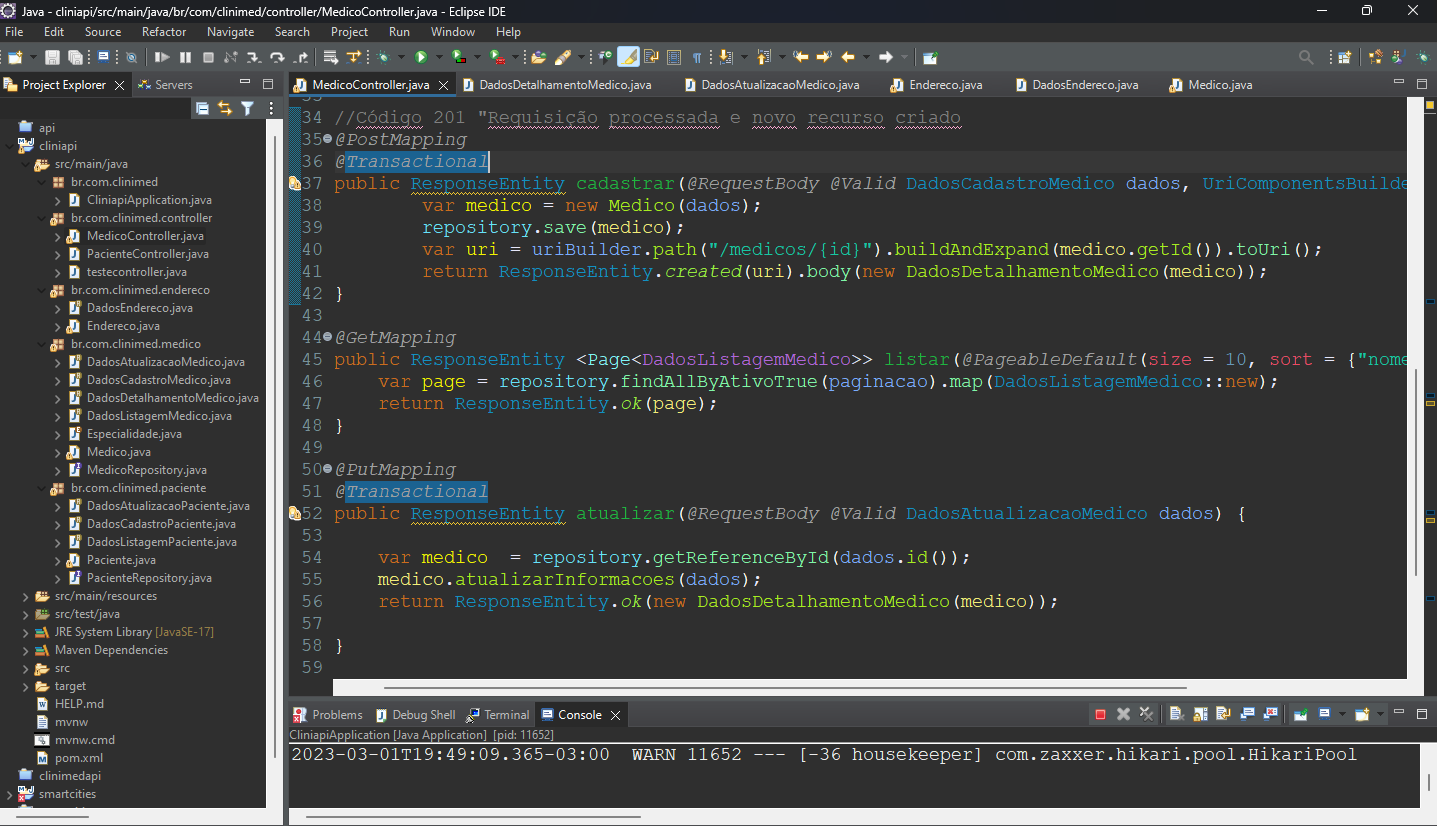Switch to the Debug perspective icon

pos(1423,57)
